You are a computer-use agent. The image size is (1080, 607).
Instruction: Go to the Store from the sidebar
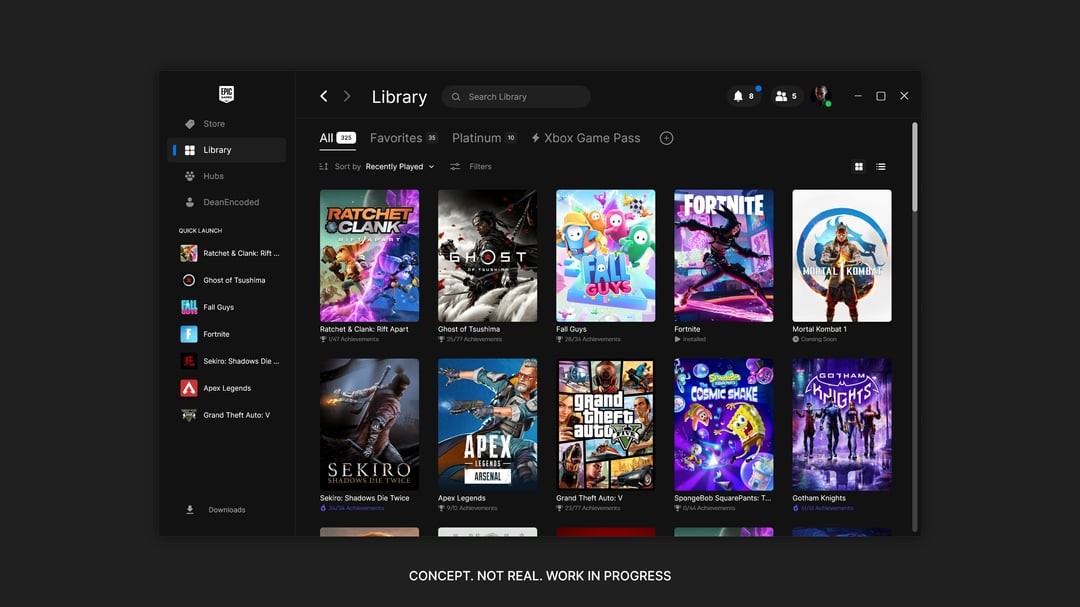(211, 123)
